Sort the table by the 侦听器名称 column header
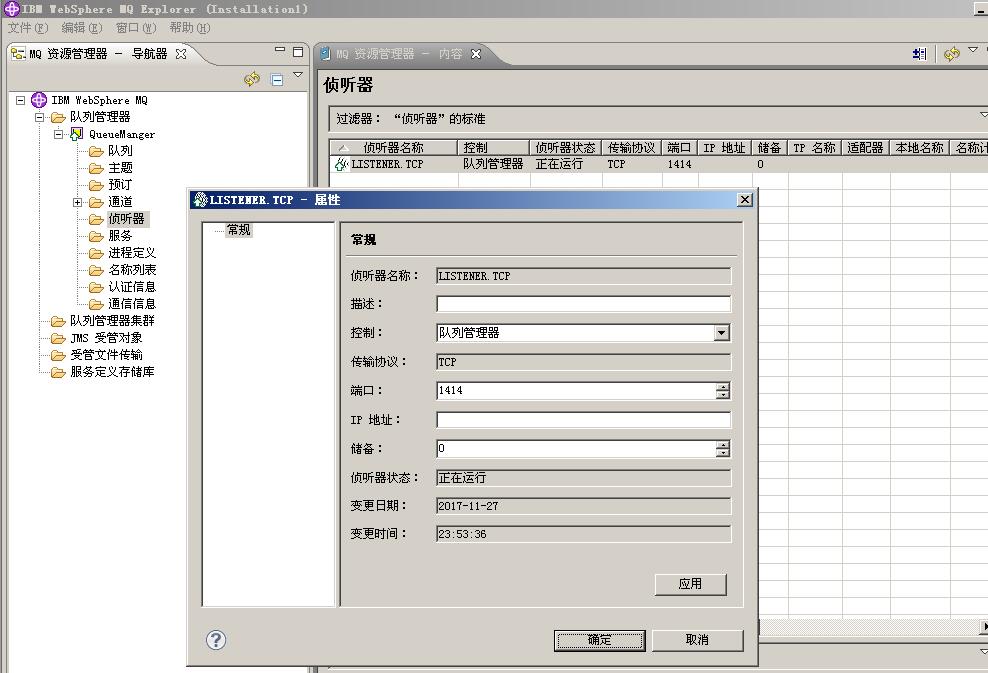Screen dimensions: 988x673 point(394,147)
